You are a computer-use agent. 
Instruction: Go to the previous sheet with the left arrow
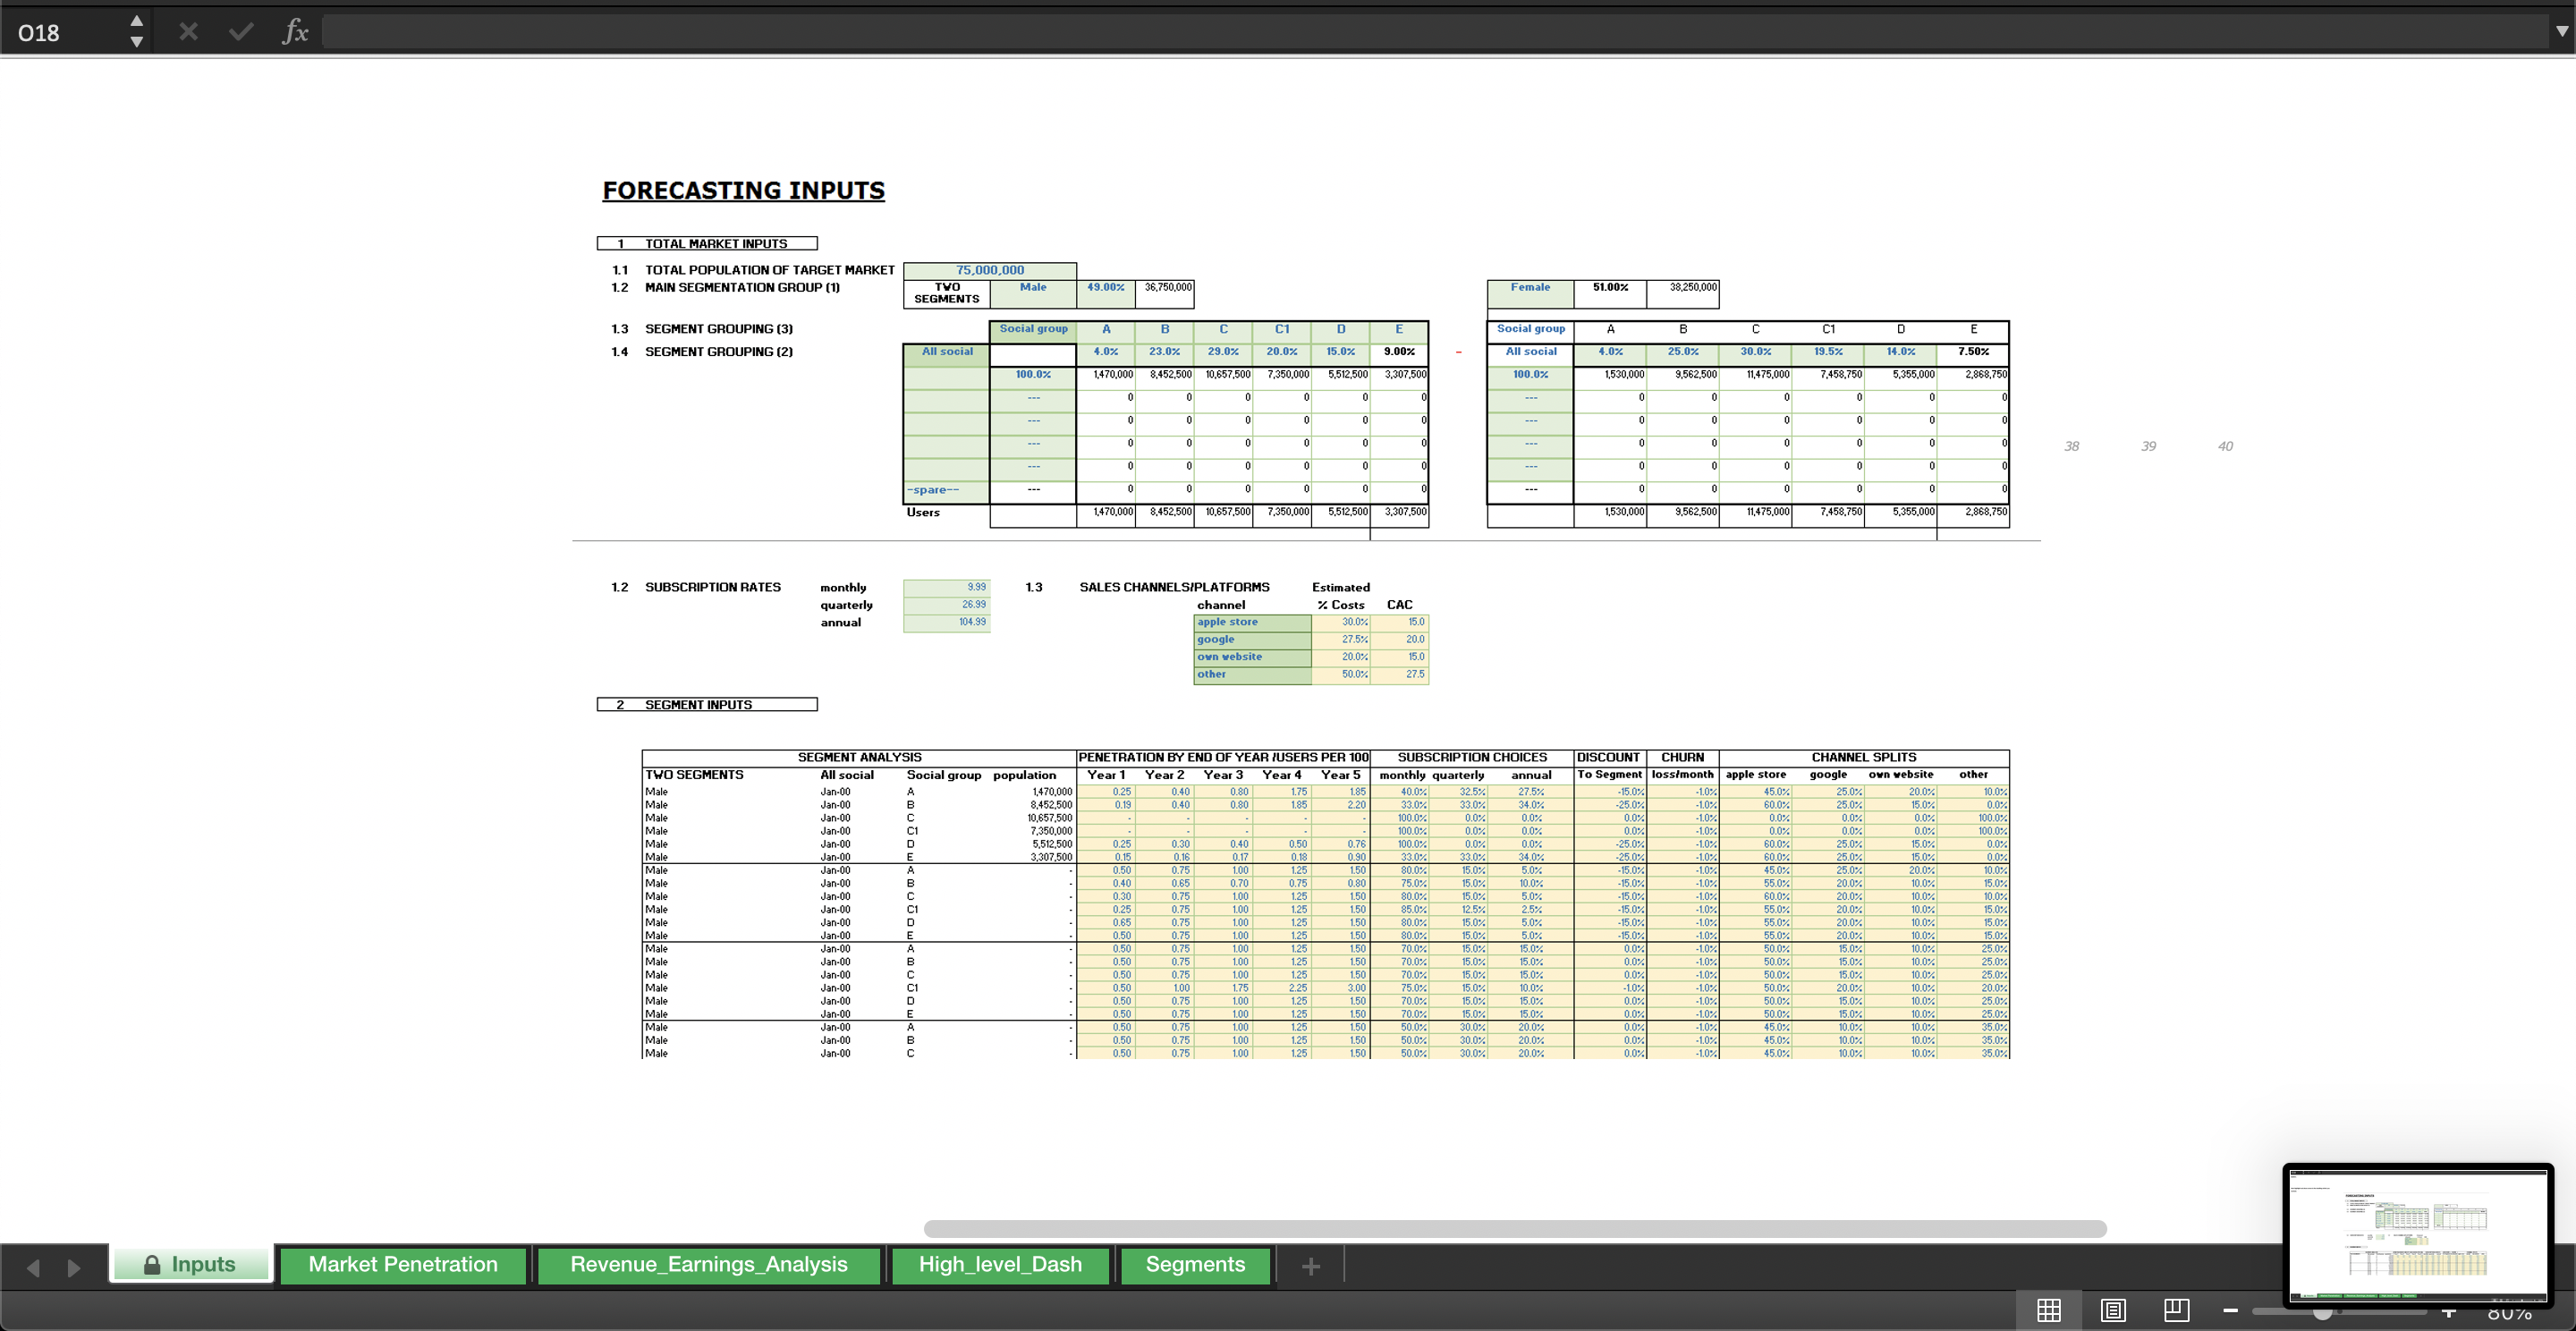[33, 1268]
